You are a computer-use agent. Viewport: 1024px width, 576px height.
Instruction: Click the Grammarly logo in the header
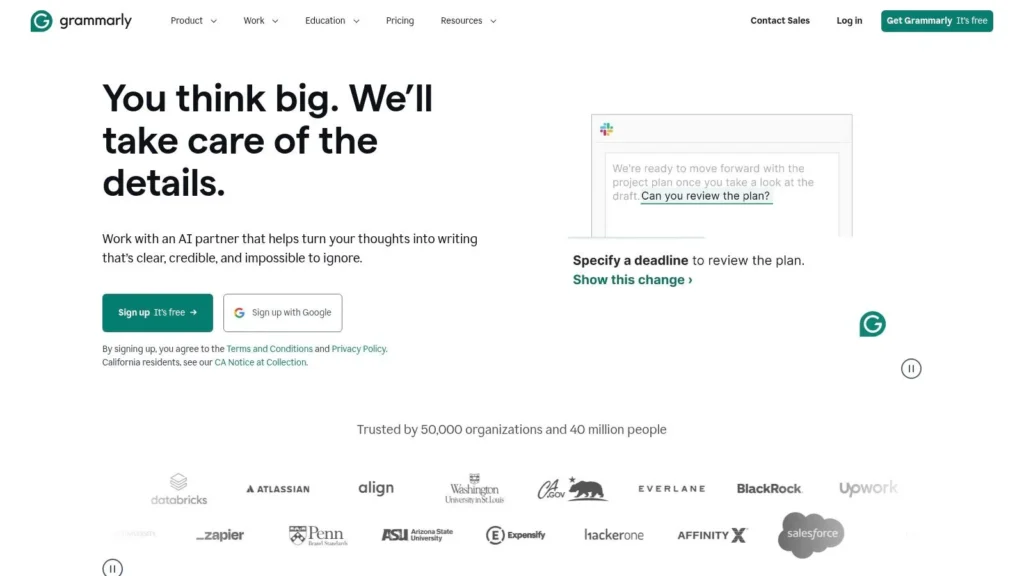click(80, 20)
